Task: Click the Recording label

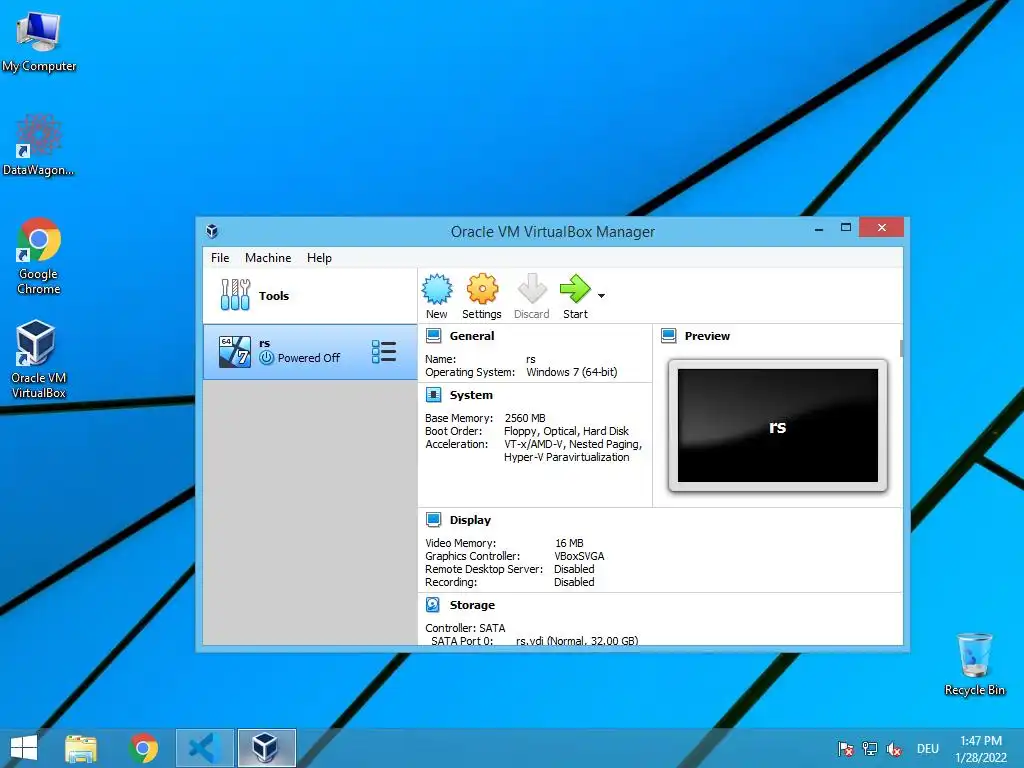Action: pos(451,583)
